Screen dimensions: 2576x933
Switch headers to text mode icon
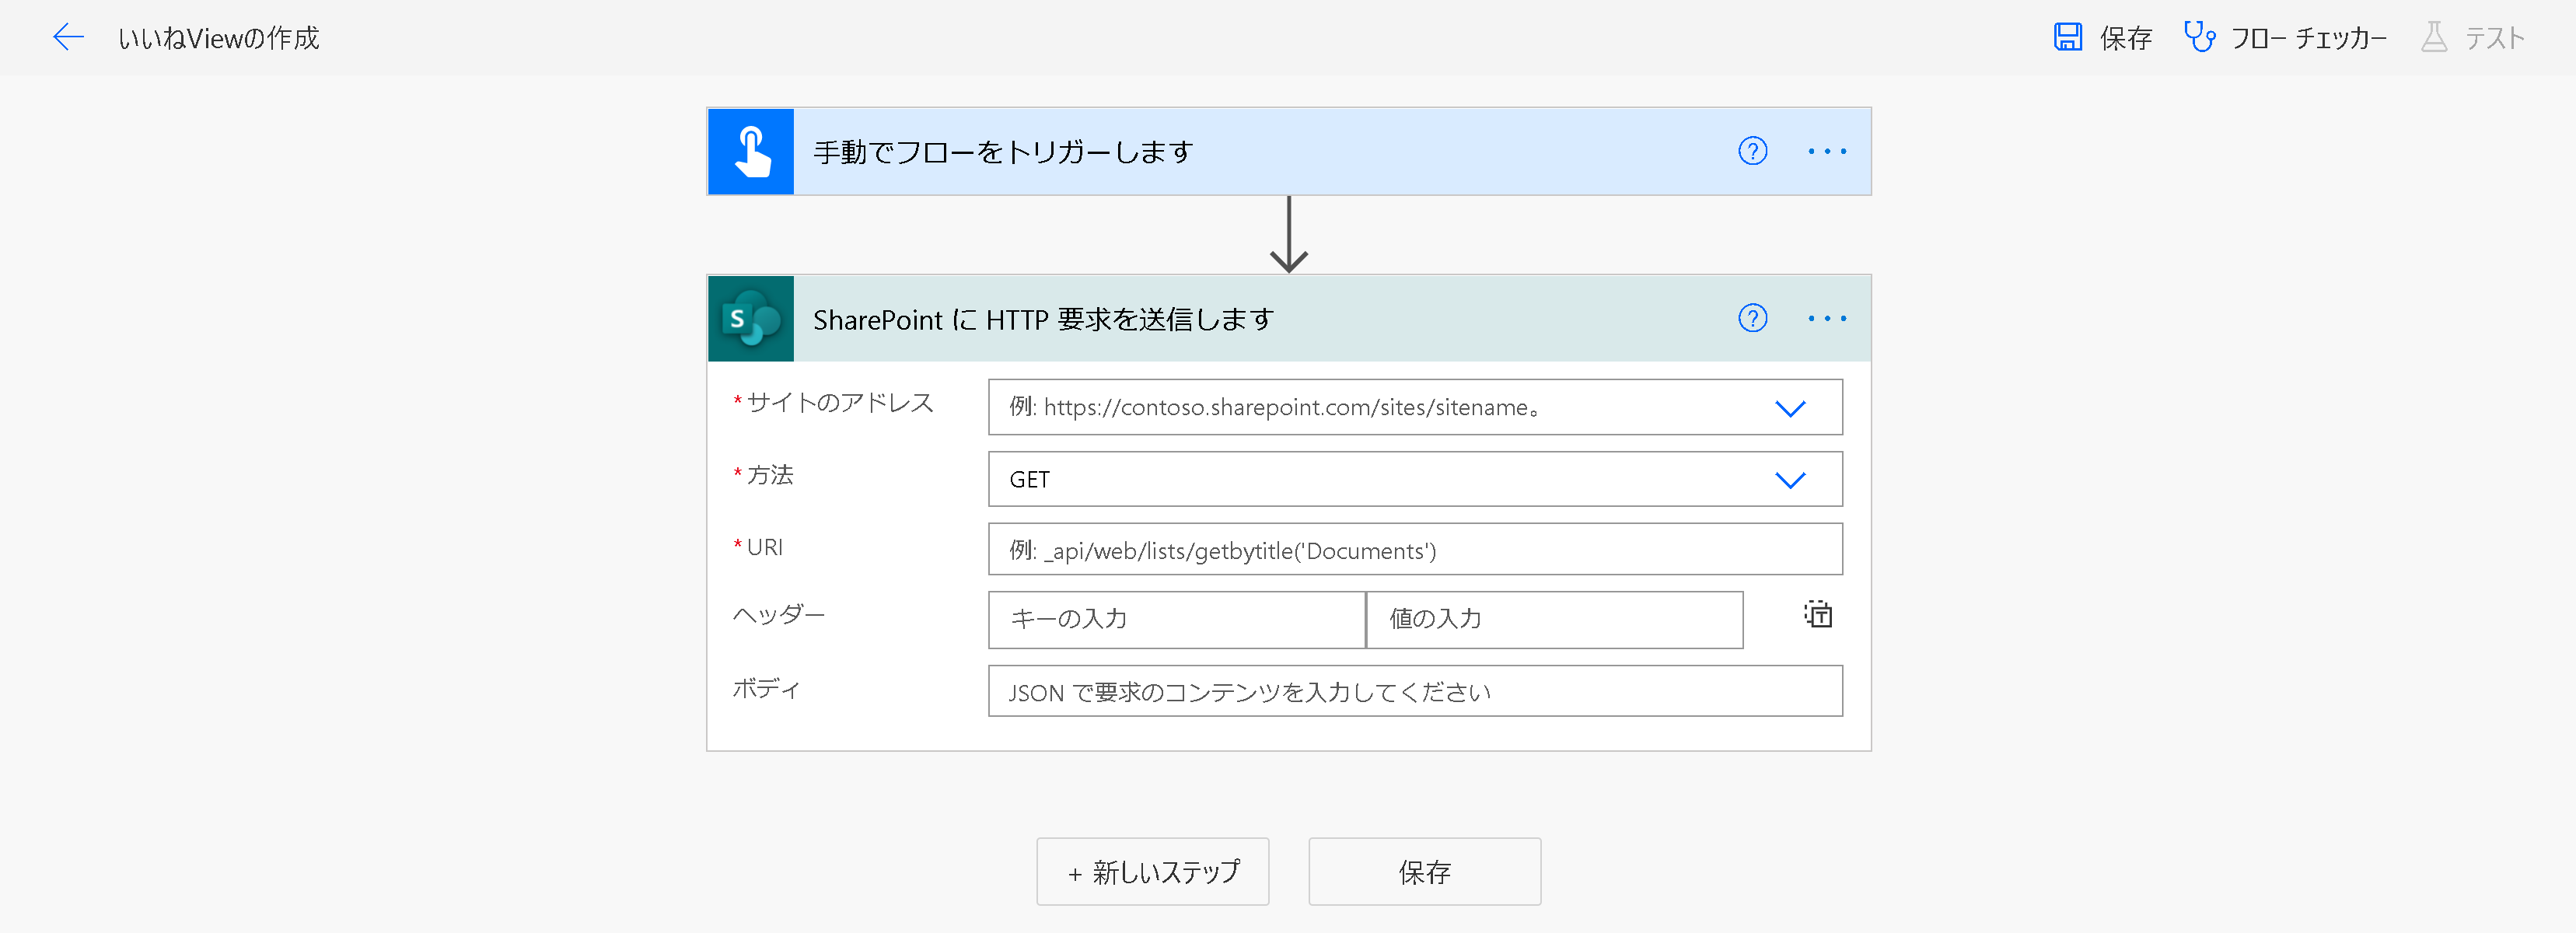(1817, 615)
